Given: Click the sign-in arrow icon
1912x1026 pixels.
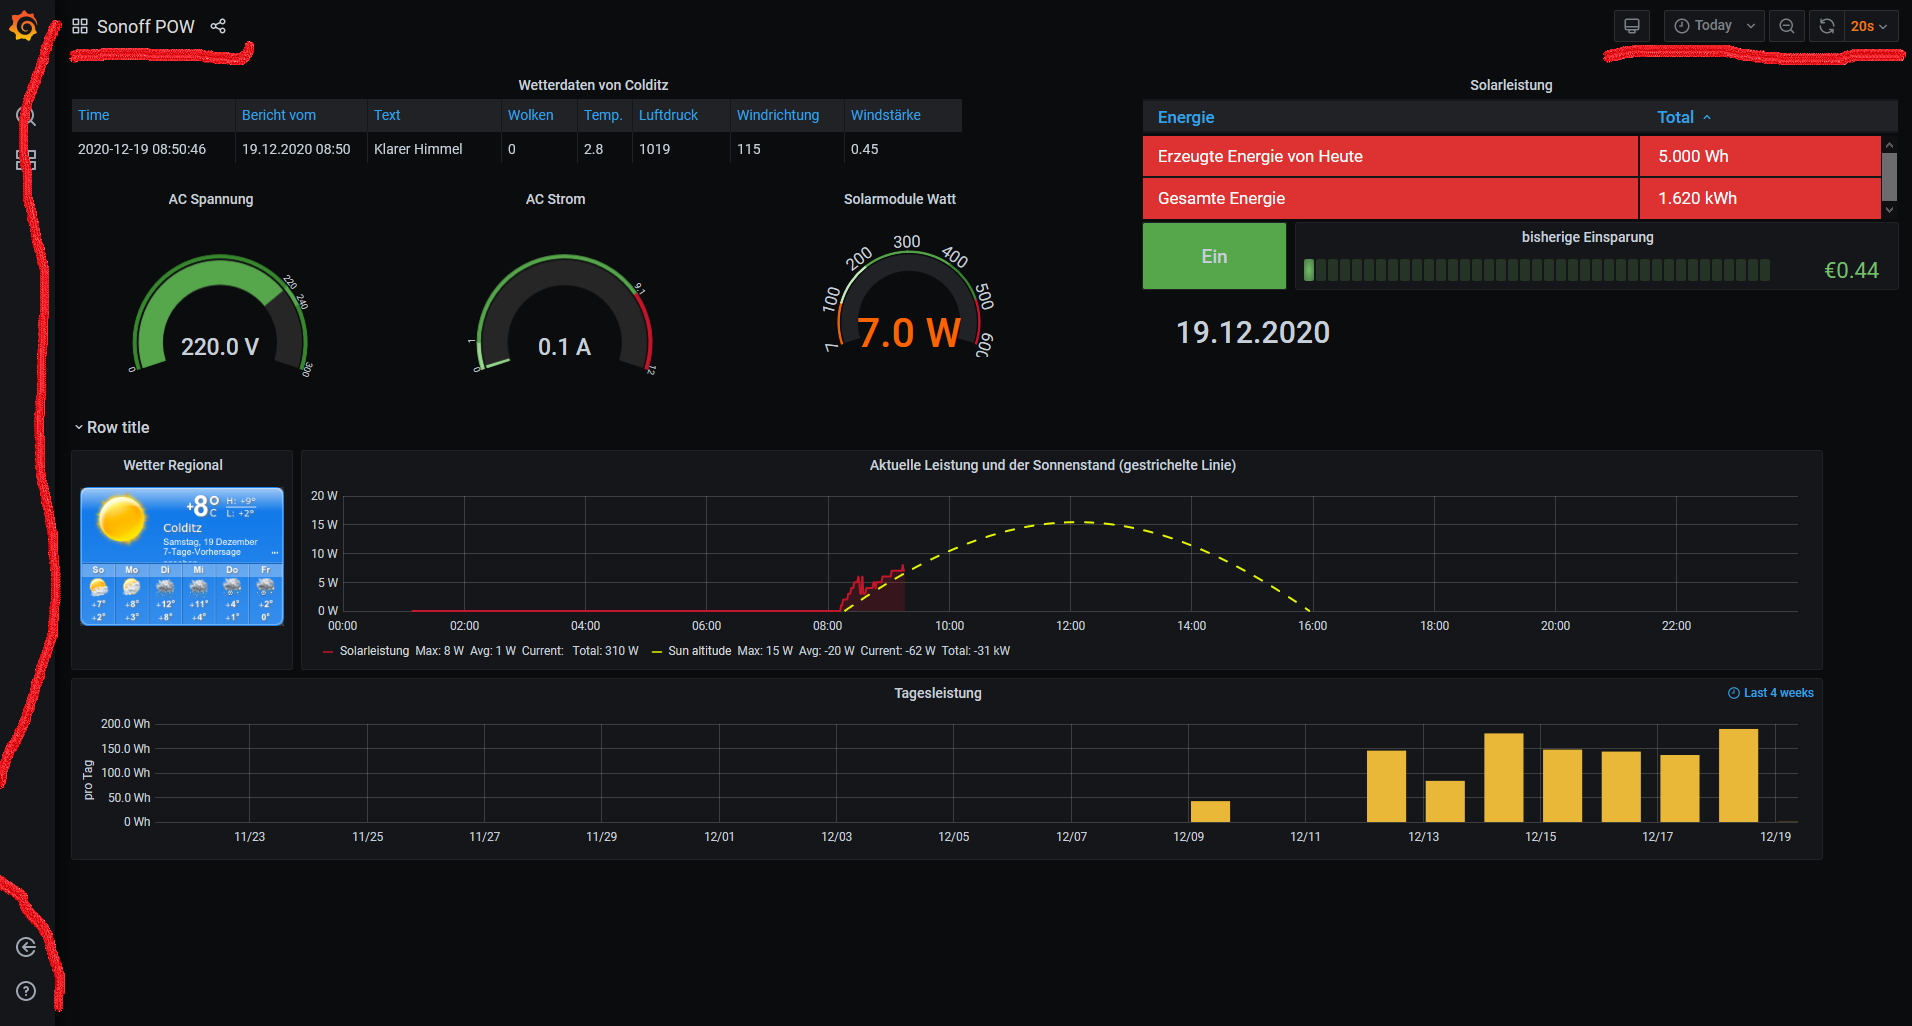Looking at the screenshot, I should coord(26,947).
